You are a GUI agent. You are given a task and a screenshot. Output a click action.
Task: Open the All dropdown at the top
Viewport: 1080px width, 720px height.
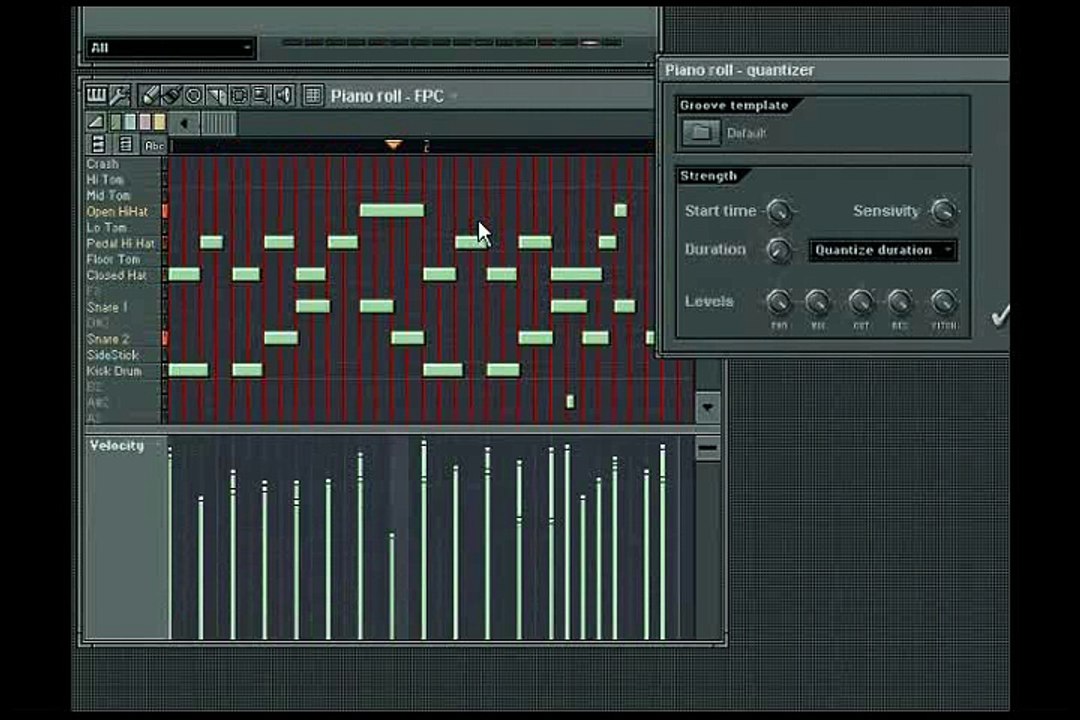[x=170, y=48]
